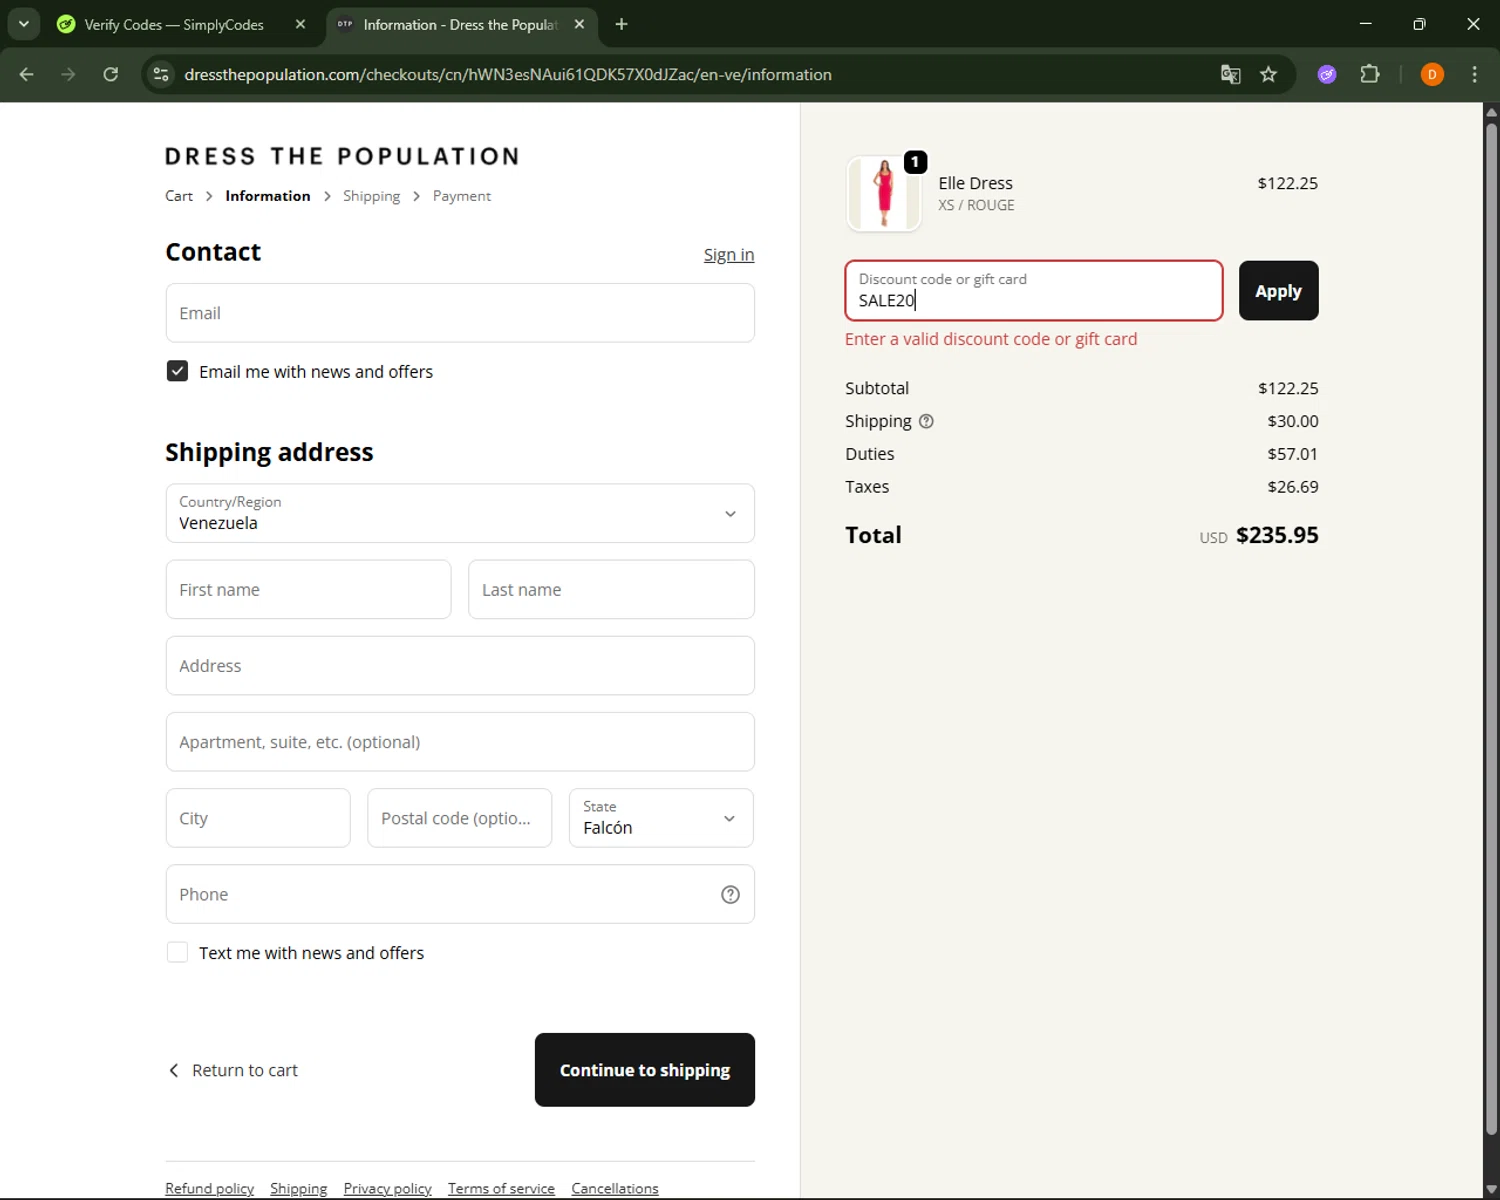The height and width of the screenshot is (1200, 1500).
Task: Click the Dress The Population logo
Action: 342,156
